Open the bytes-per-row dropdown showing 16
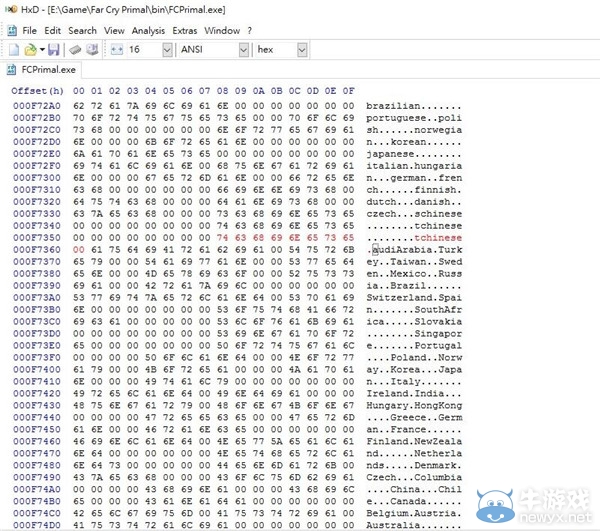The image size is (600, 531). pos(167,50)
